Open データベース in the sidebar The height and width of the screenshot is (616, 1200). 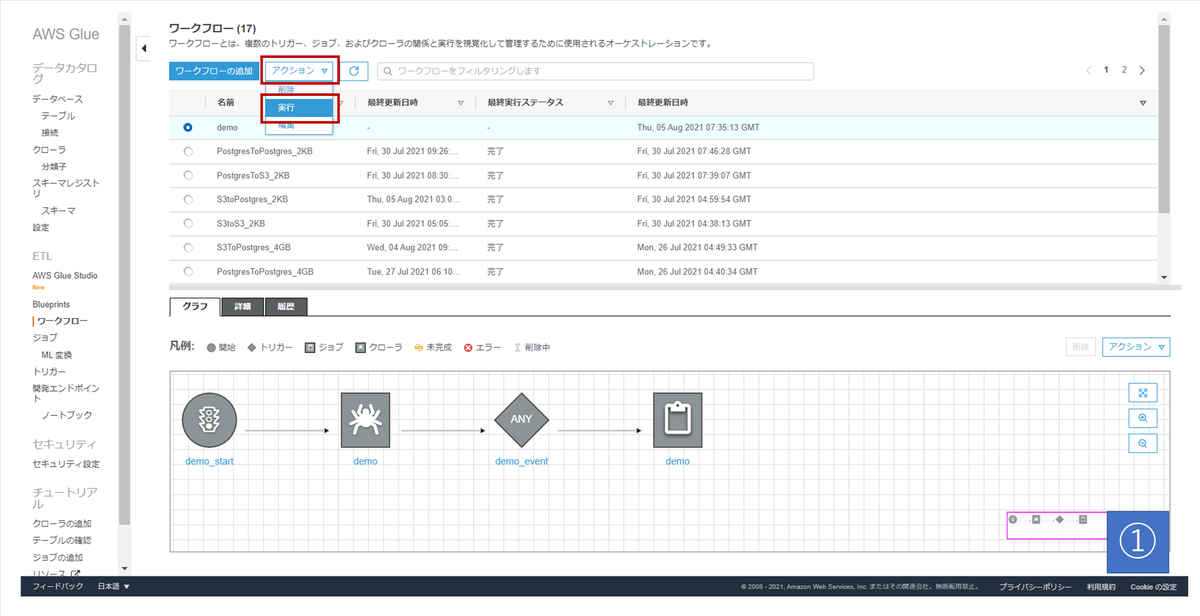click(57, 99)
